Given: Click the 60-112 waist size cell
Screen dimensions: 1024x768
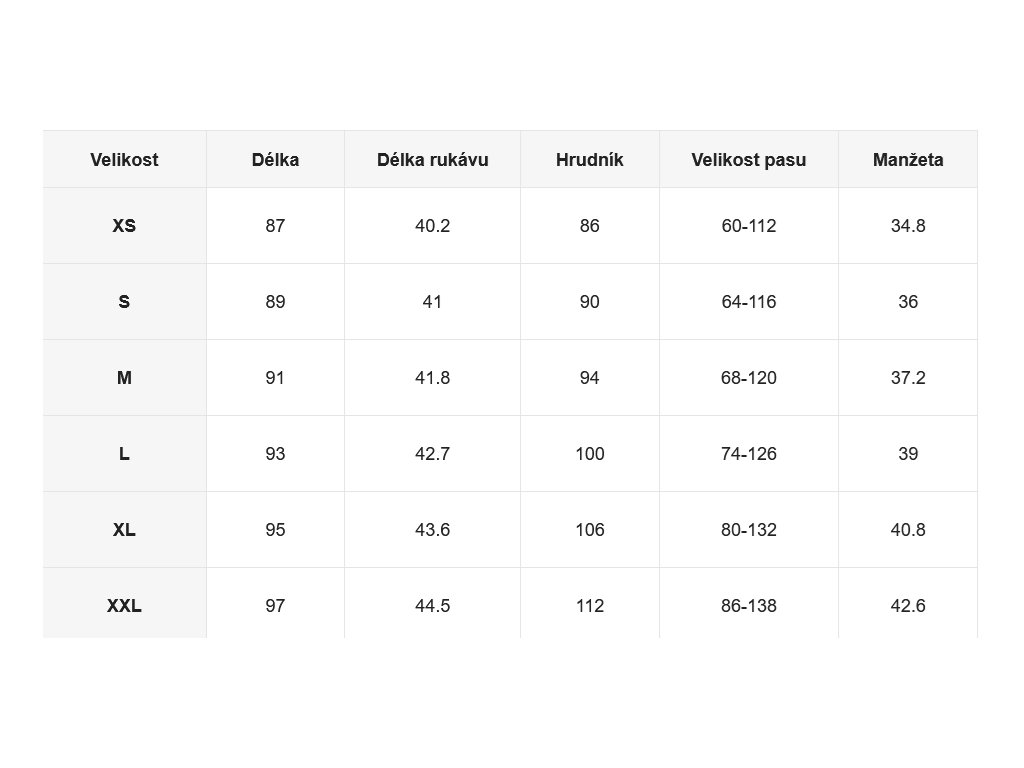Looking at the screenshot, I should click(748, 226).
